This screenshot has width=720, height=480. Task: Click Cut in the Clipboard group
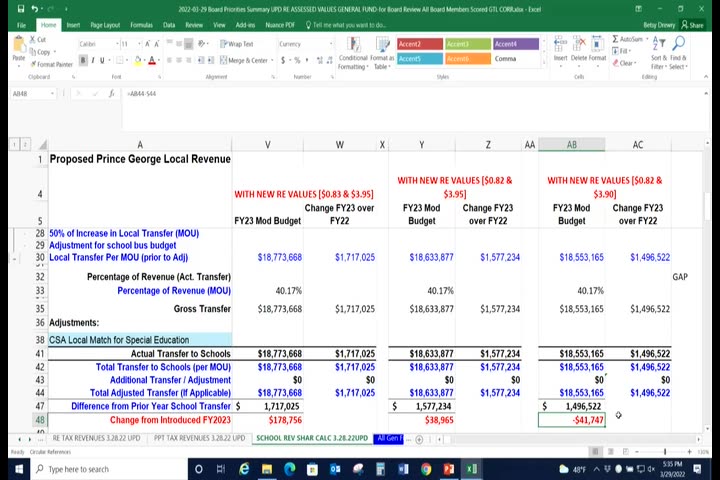(x=38, y=40)
